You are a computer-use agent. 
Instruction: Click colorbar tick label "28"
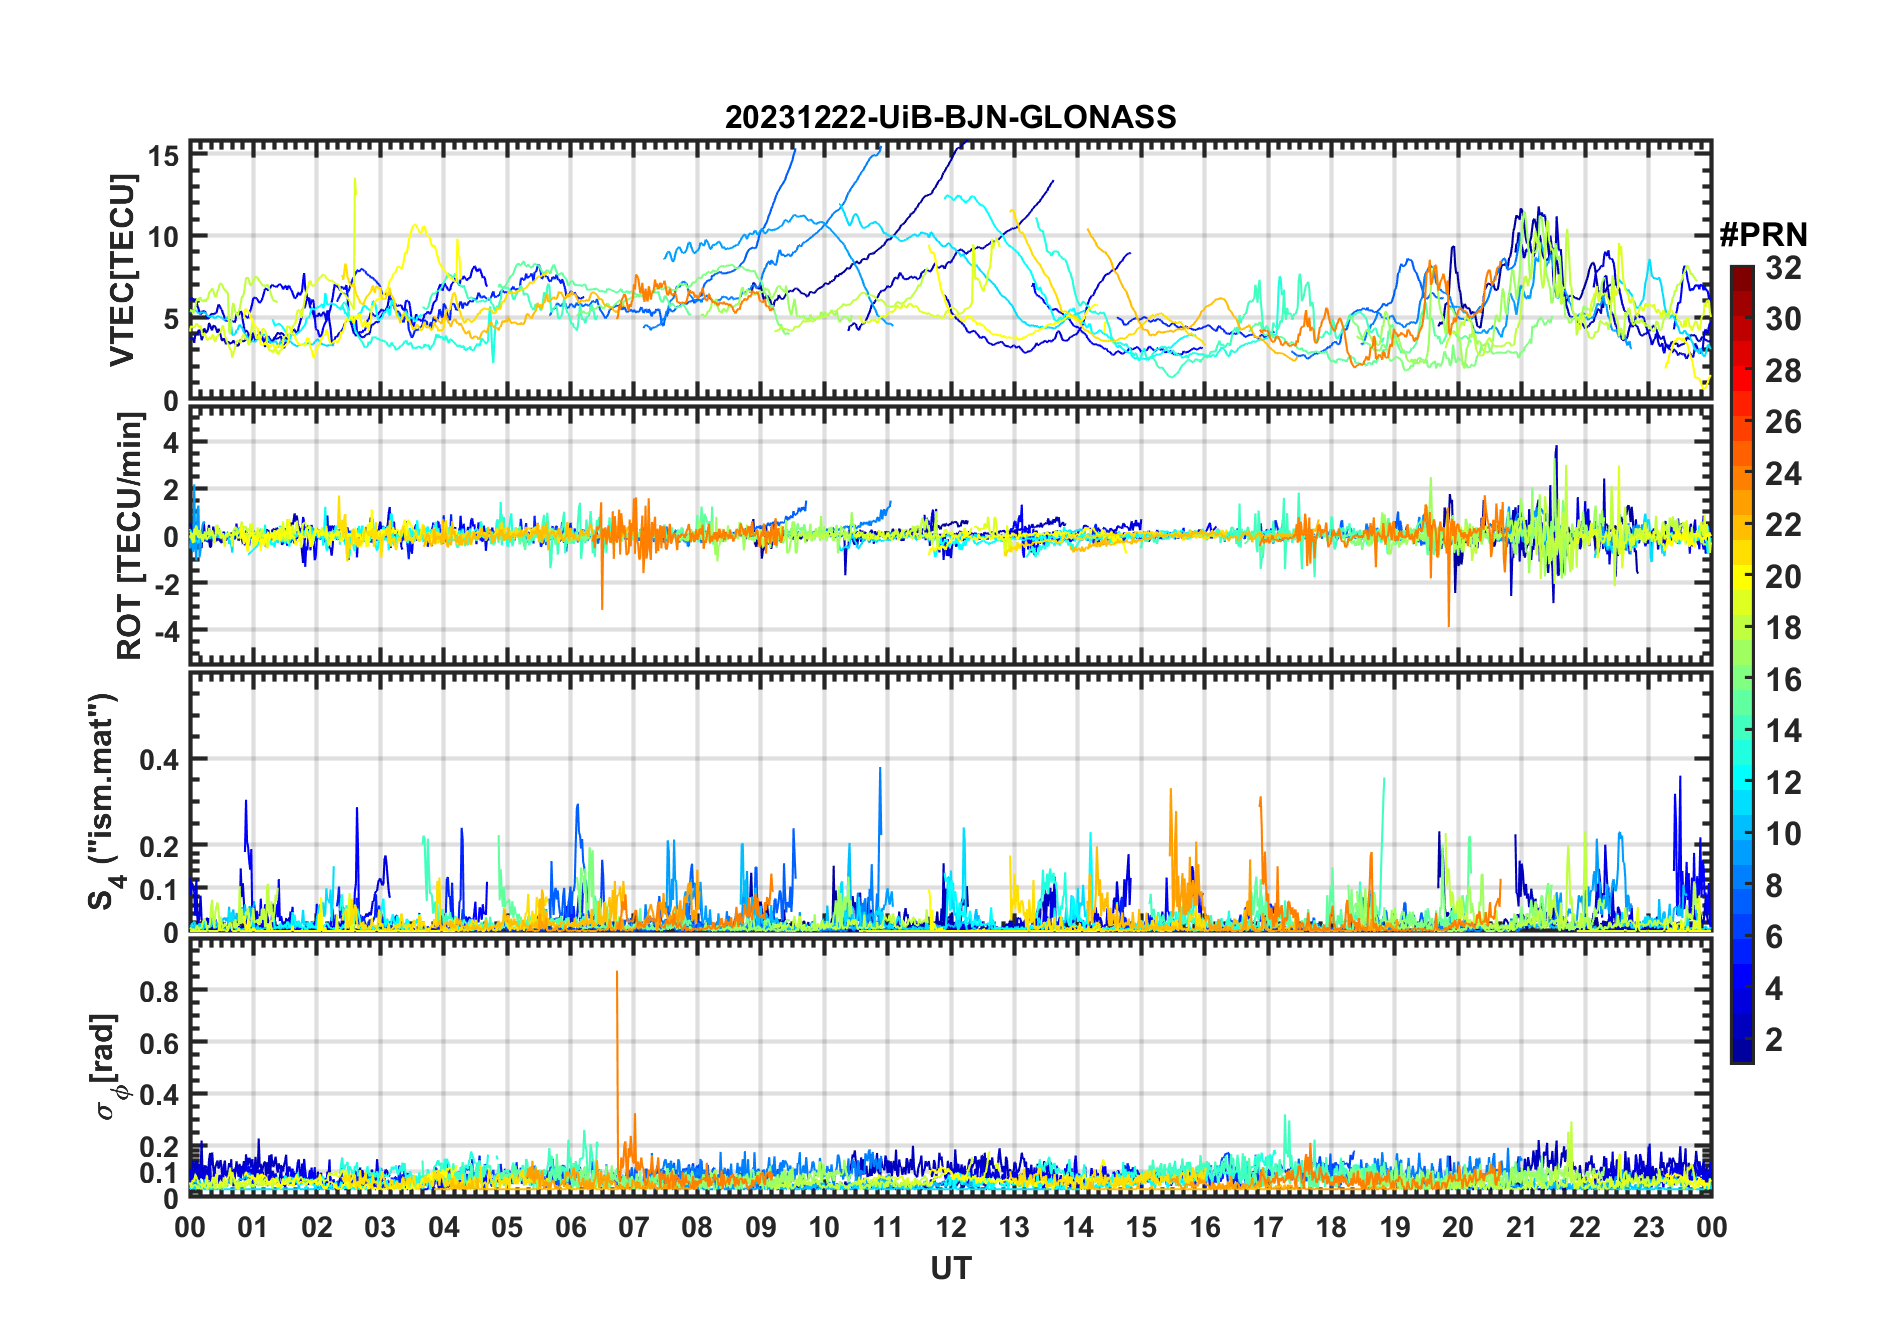[x=1783, y=371]
